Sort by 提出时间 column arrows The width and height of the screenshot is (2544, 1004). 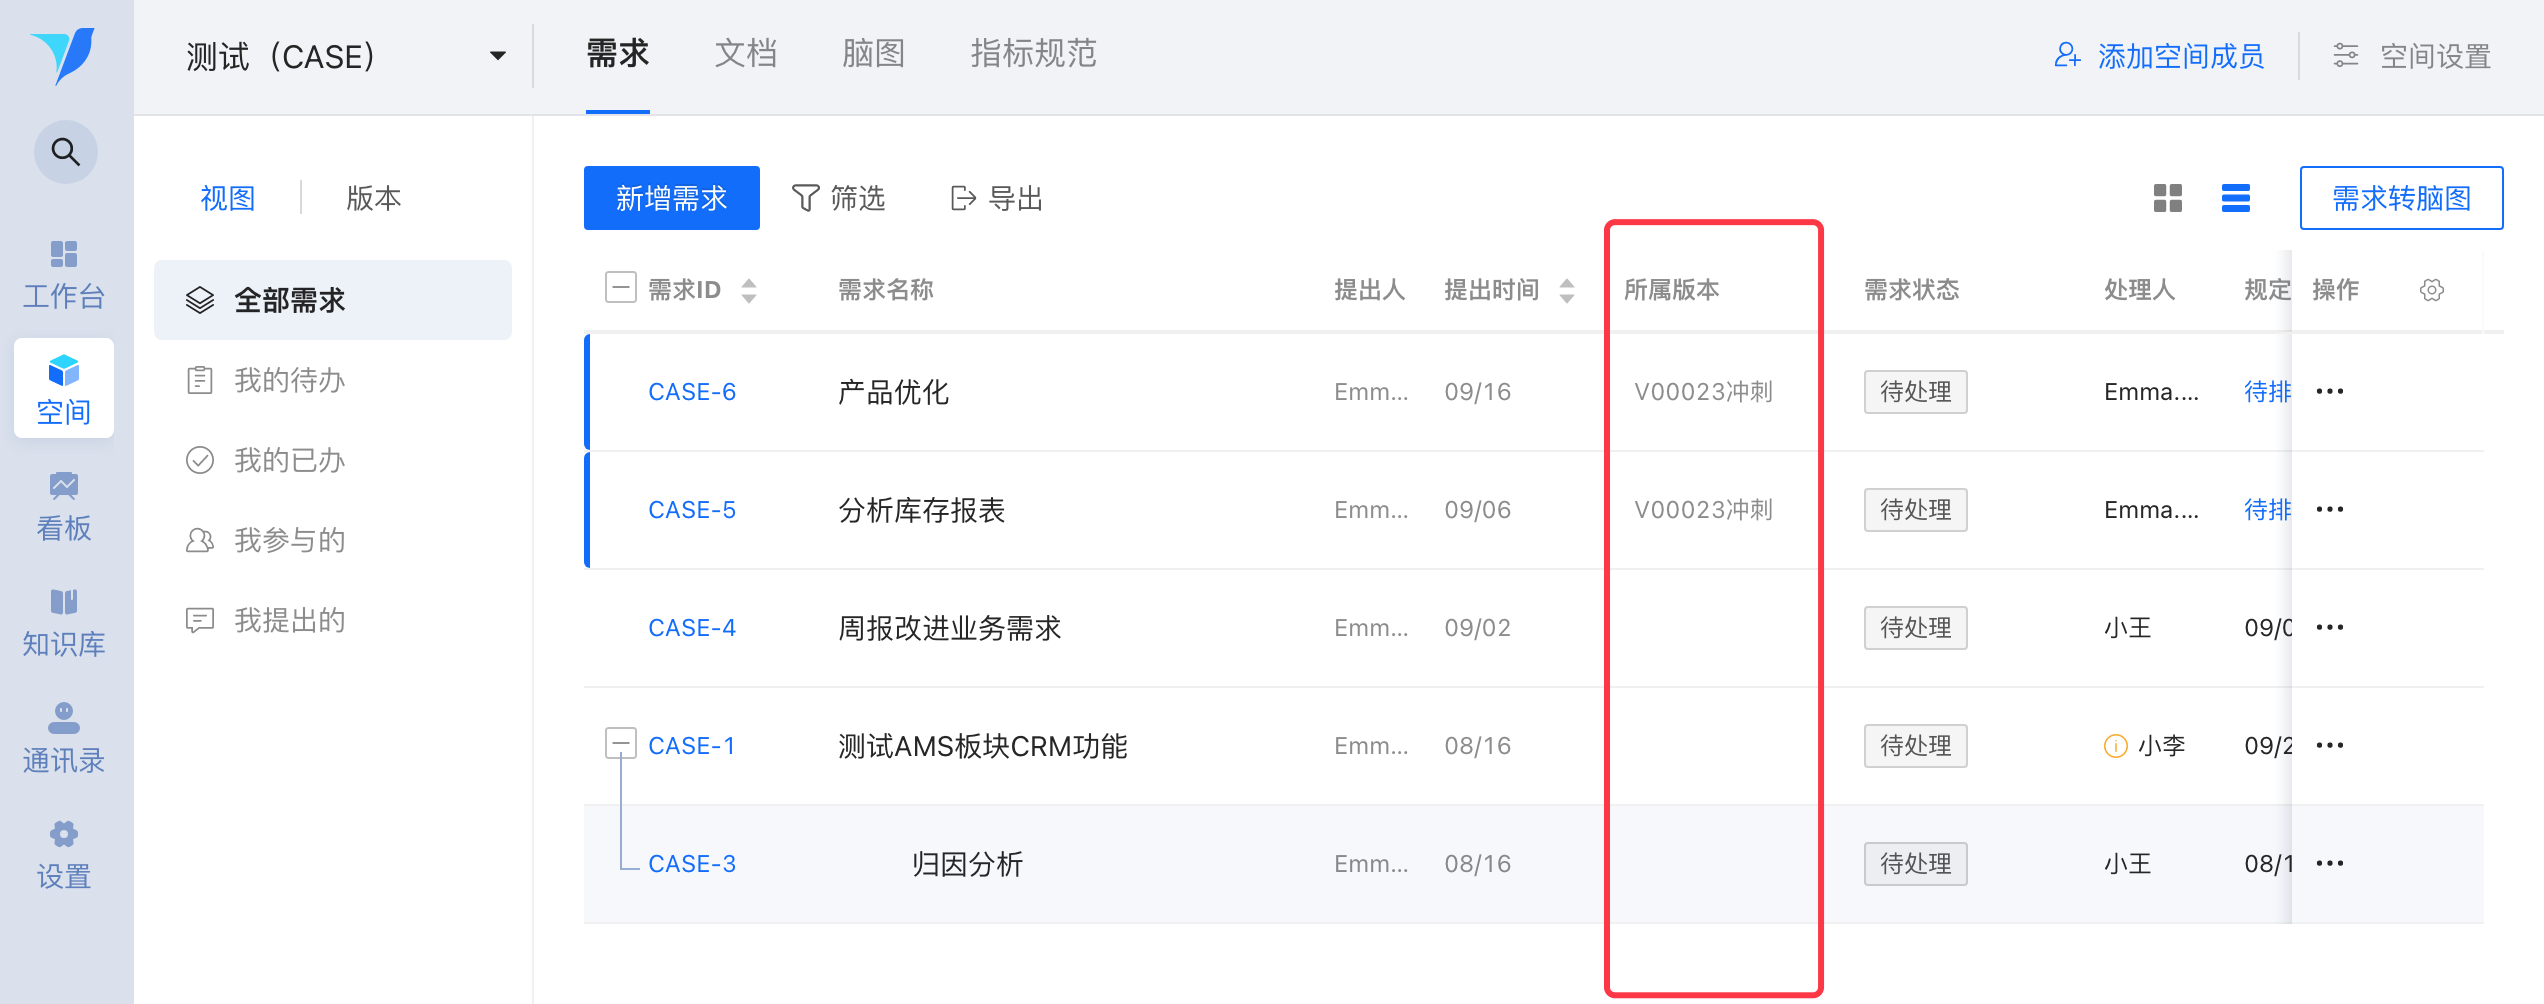pos(1567,290)
